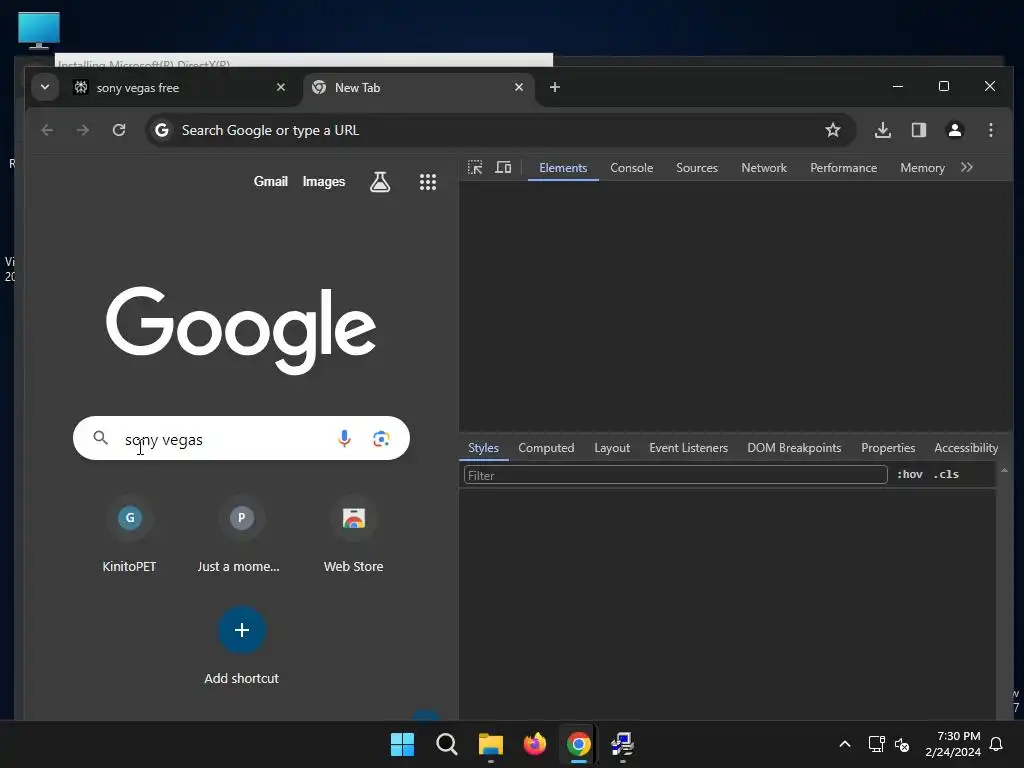Click the Styles Filter input field
1024x768 pixels.
point(675,475)
